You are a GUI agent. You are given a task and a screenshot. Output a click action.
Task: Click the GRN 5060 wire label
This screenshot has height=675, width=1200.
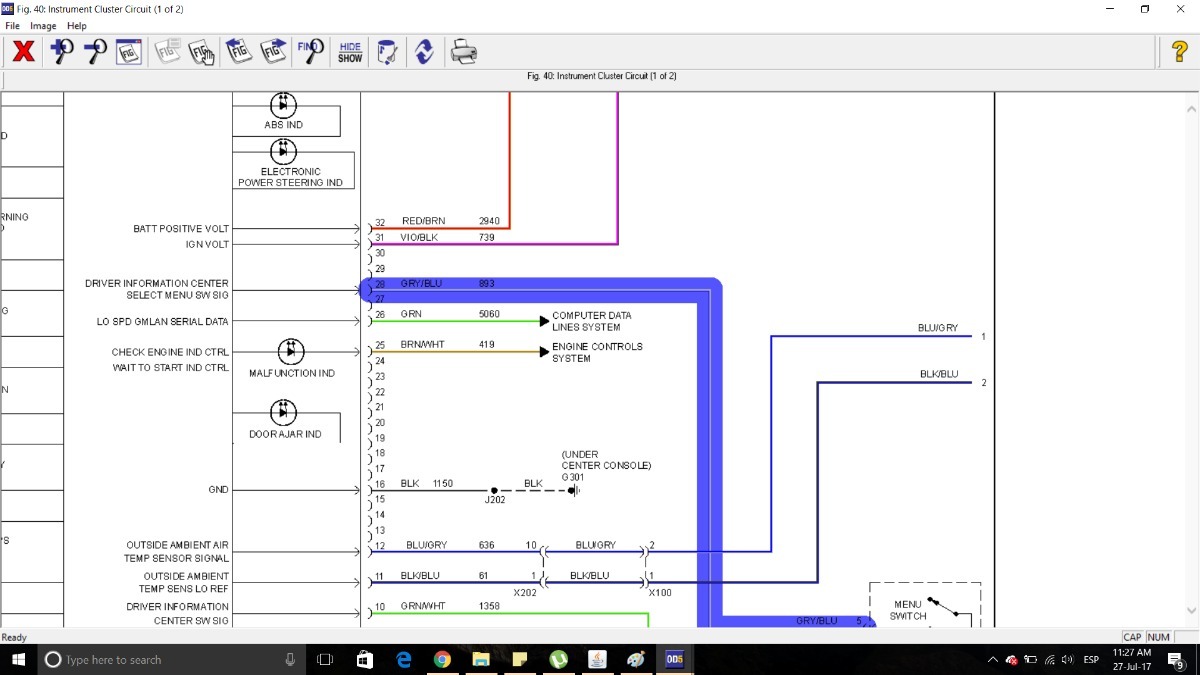(x=450, y=314)
